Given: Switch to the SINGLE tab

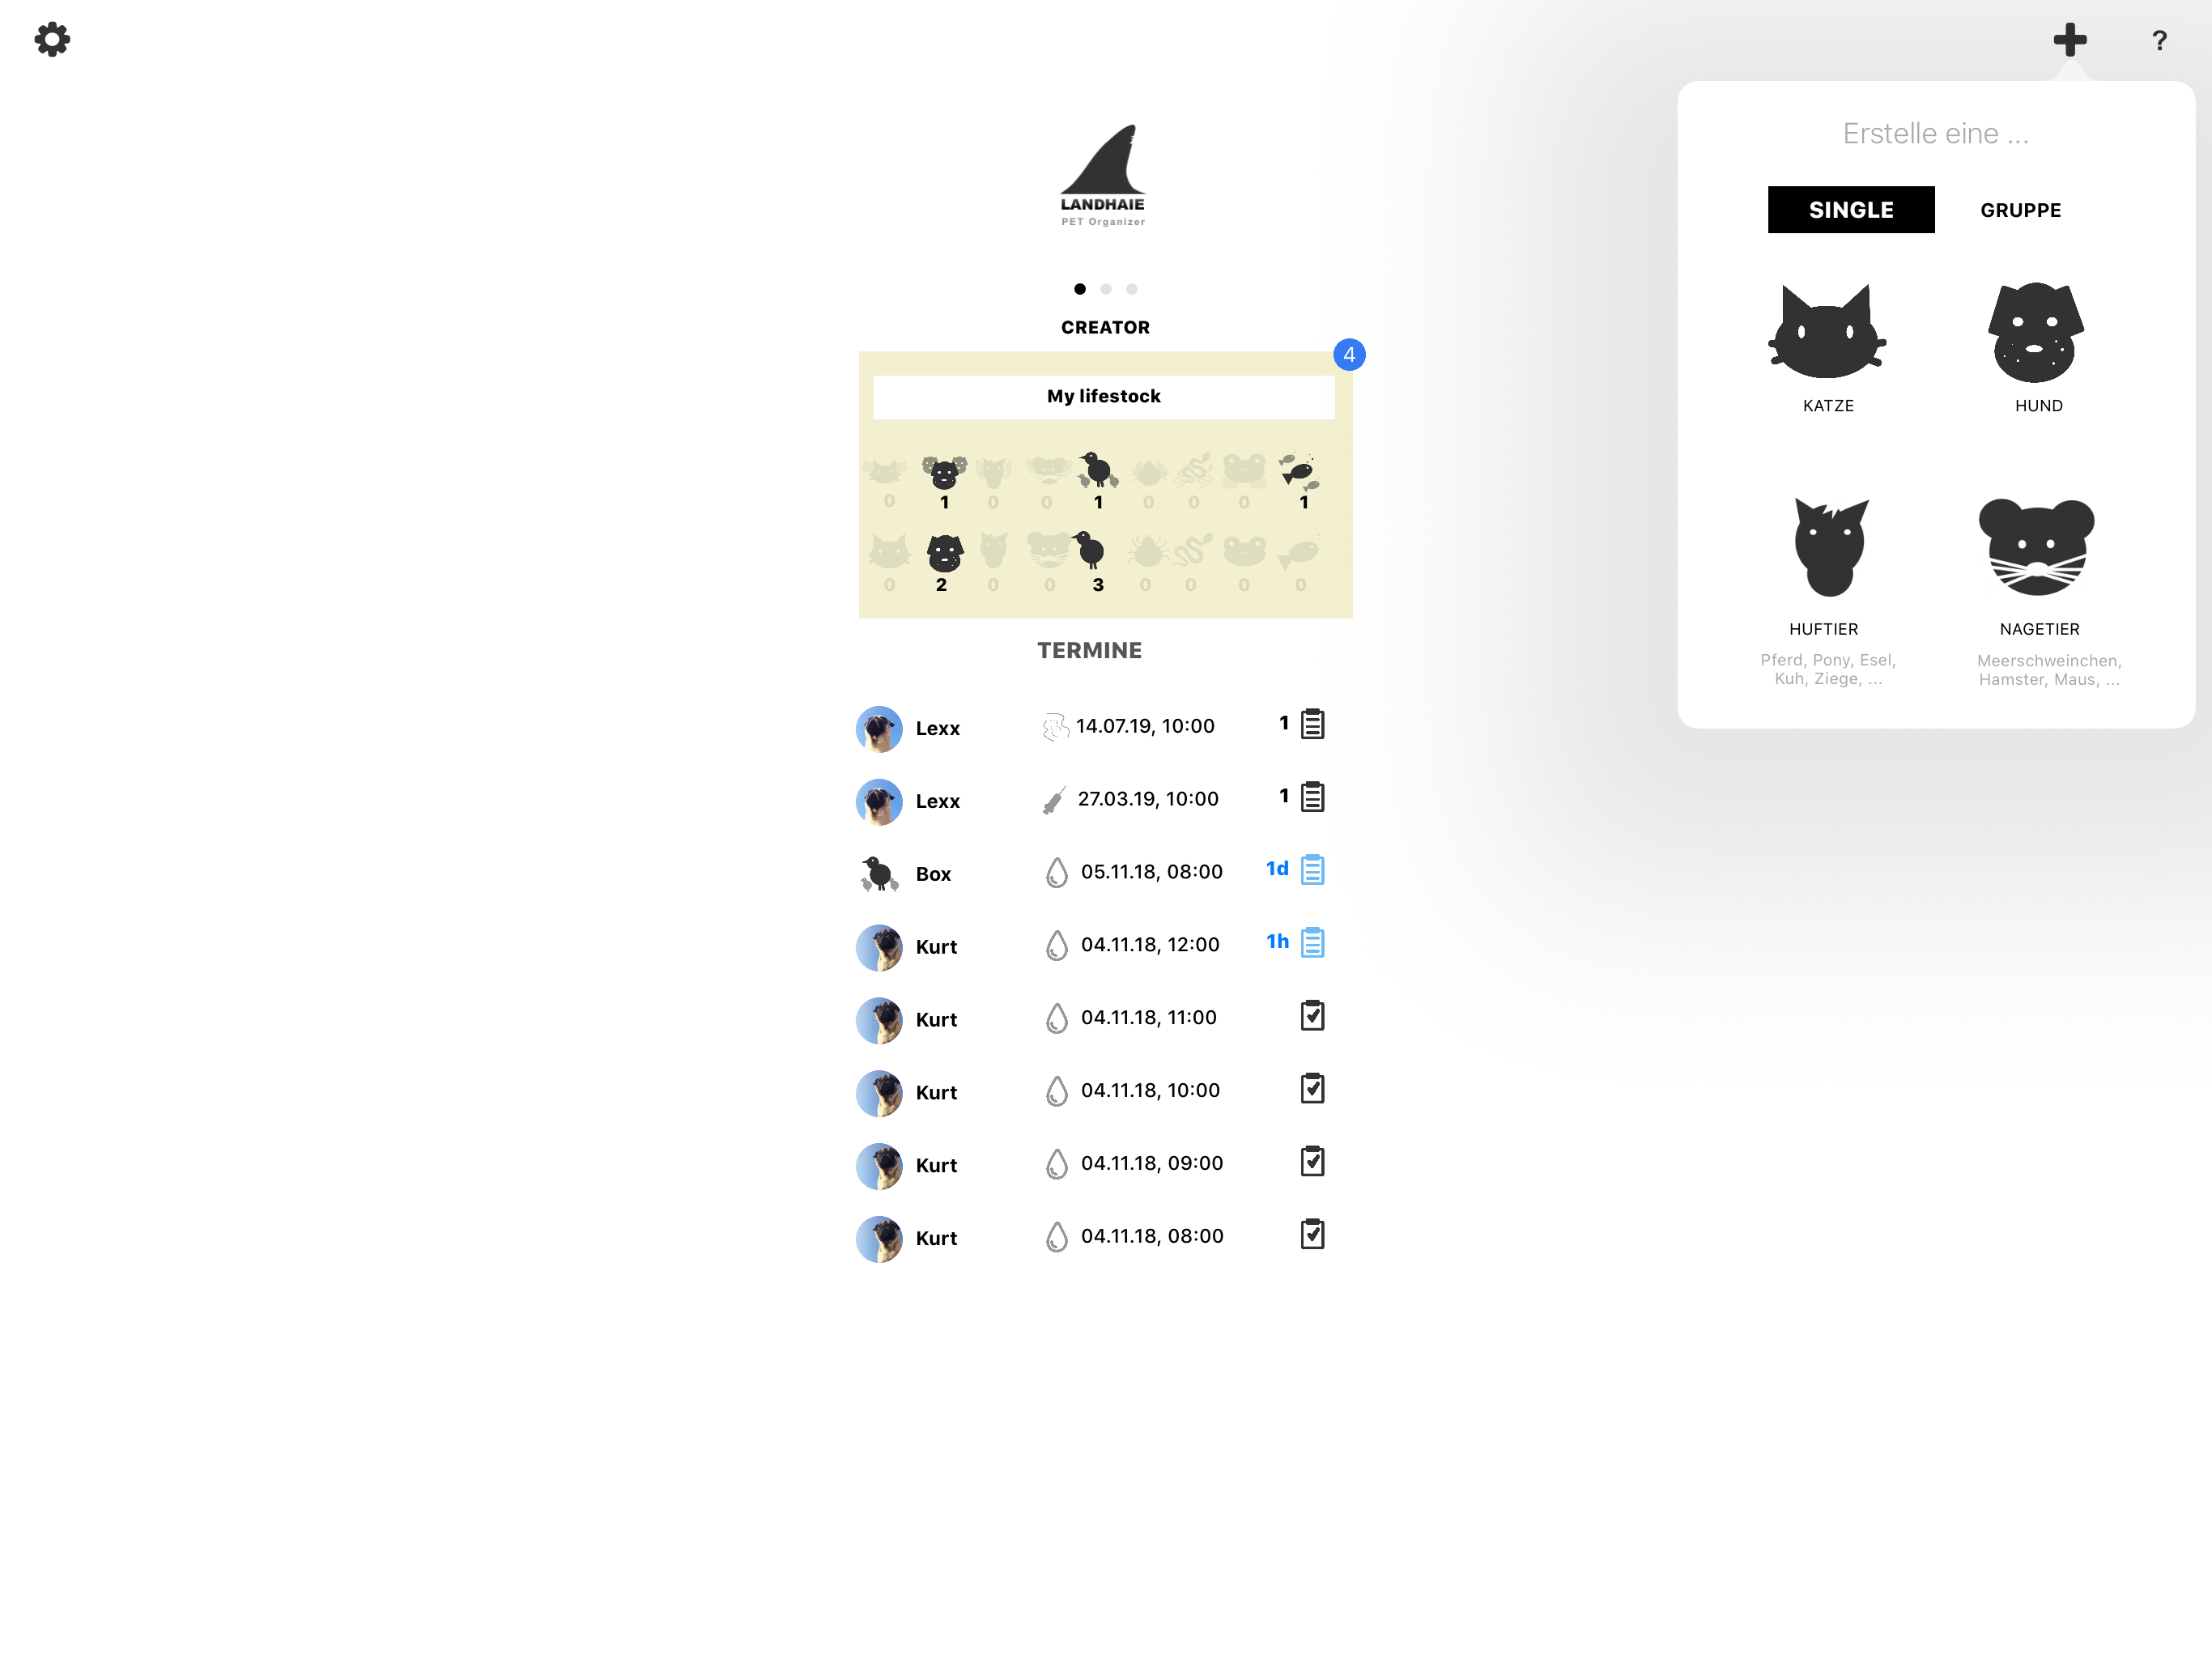Looking at the screenshot, I should (1850, 210).
